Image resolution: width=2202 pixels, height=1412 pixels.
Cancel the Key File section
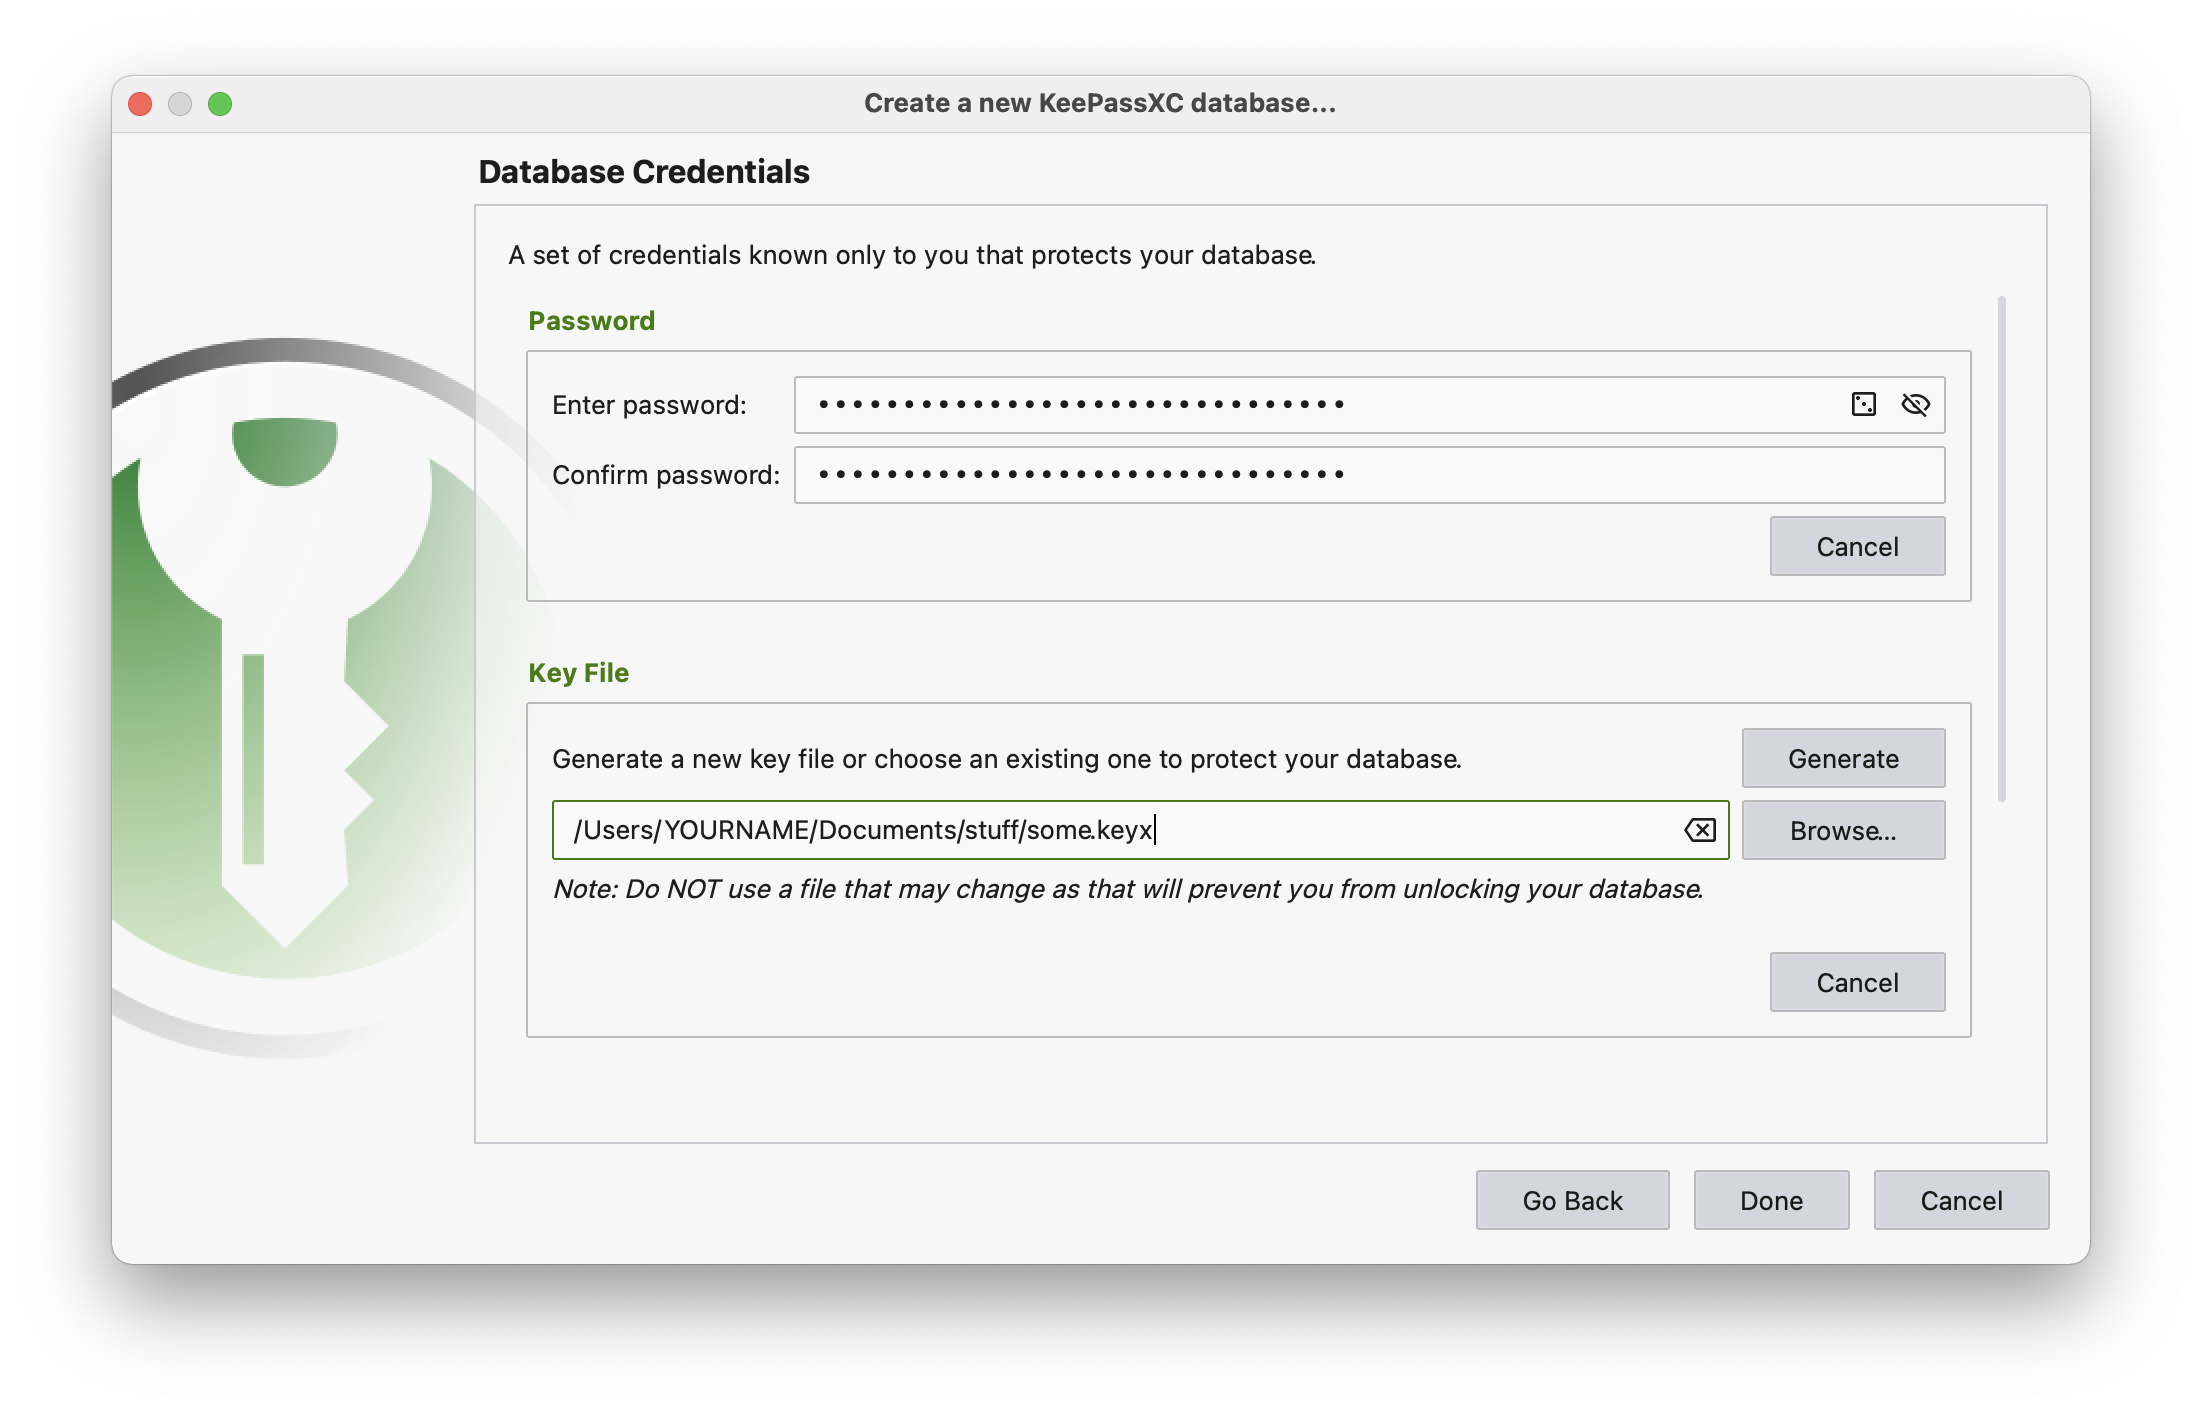pyautogui.click(x=1857, y=982)
